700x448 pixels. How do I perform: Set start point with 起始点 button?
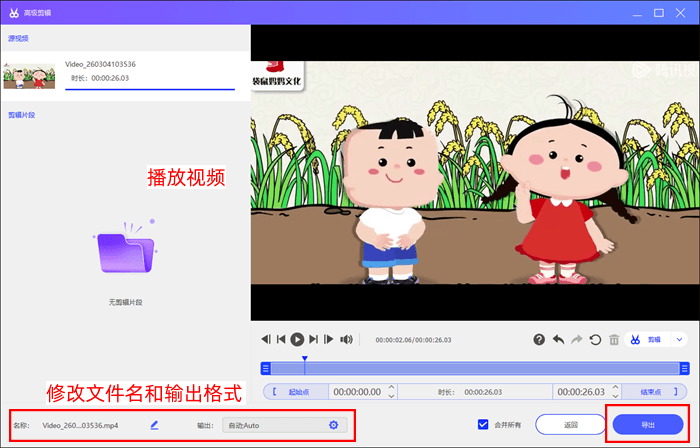[x=296, y=392]
